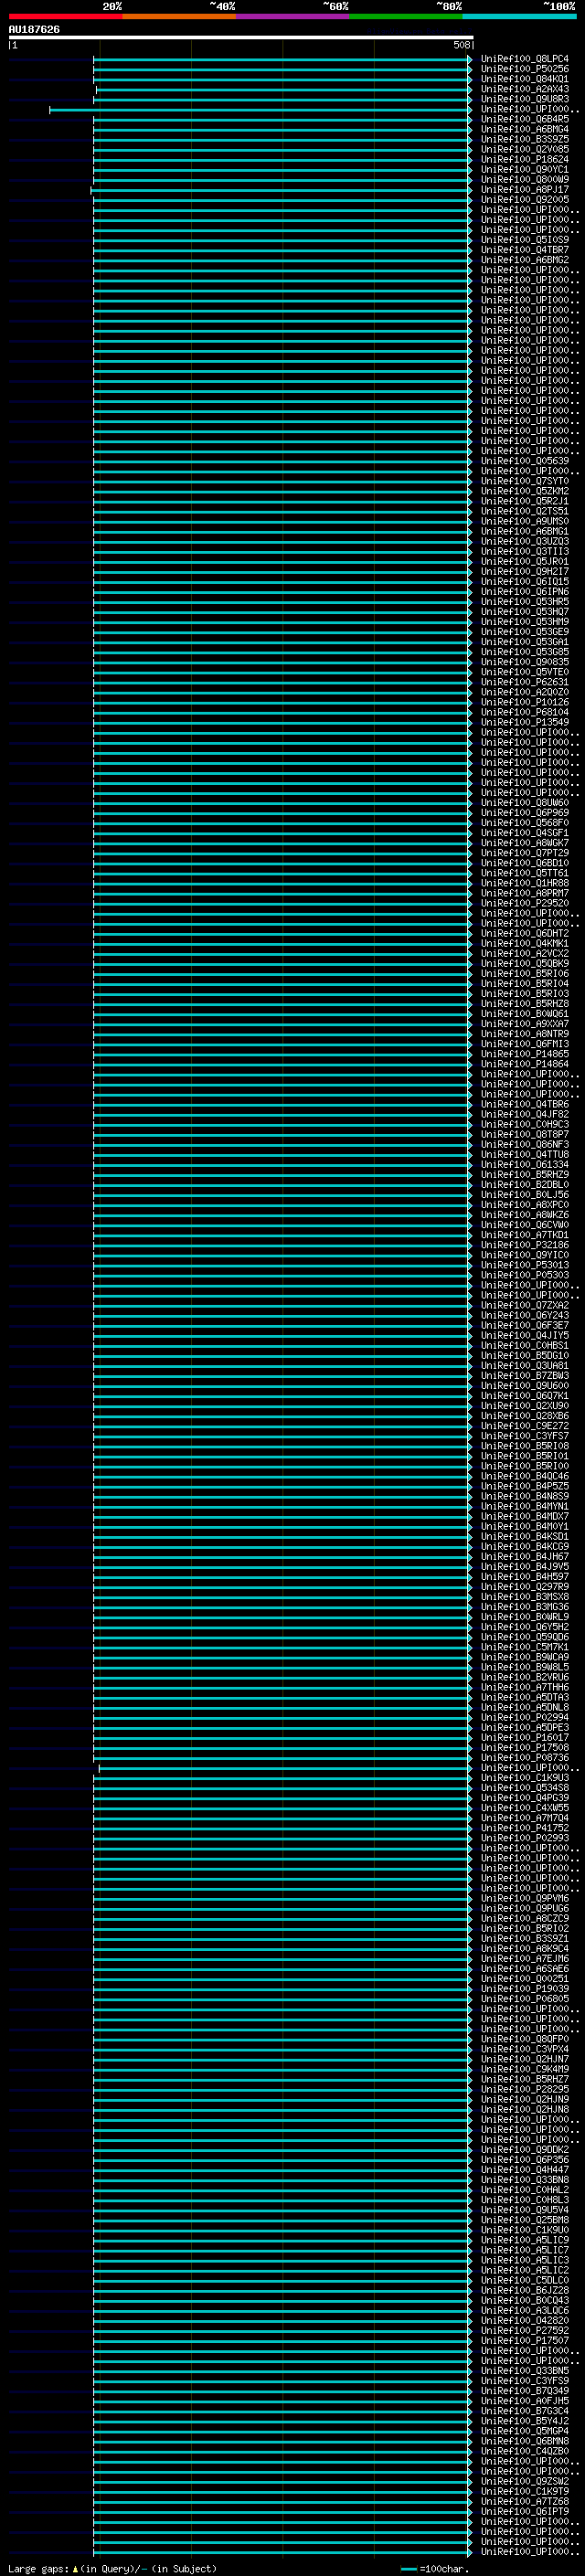Pick the UniRef100_P62631 row label

pyautogui.click(x=525, y=682)
